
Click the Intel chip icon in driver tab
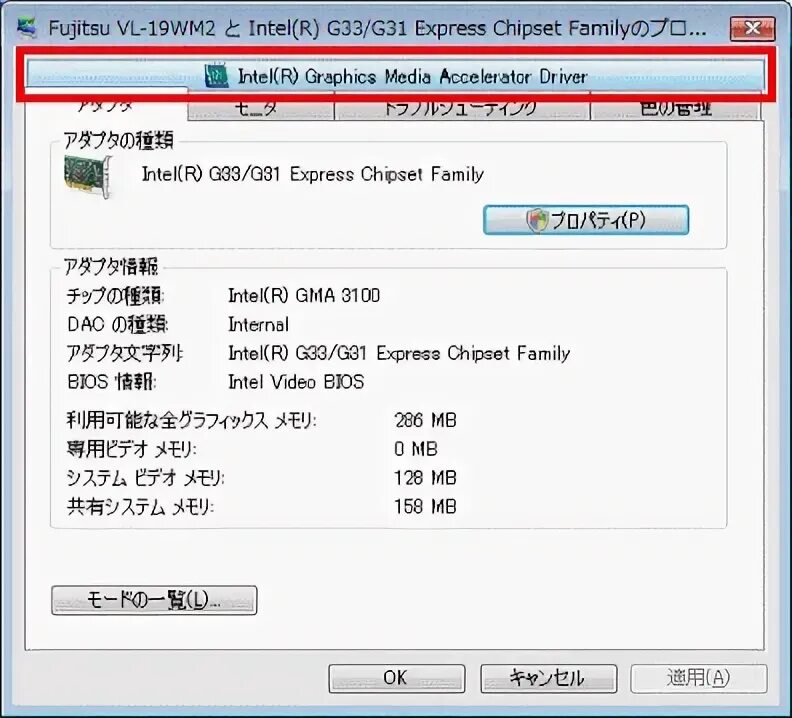217,76
